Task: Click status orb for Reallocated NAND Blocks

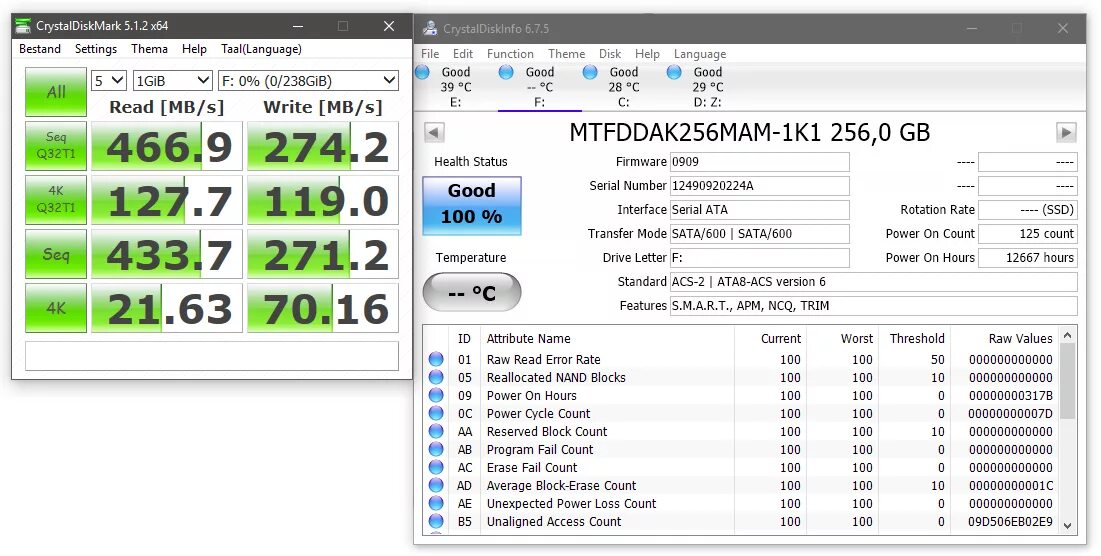Action: (436, 378)
